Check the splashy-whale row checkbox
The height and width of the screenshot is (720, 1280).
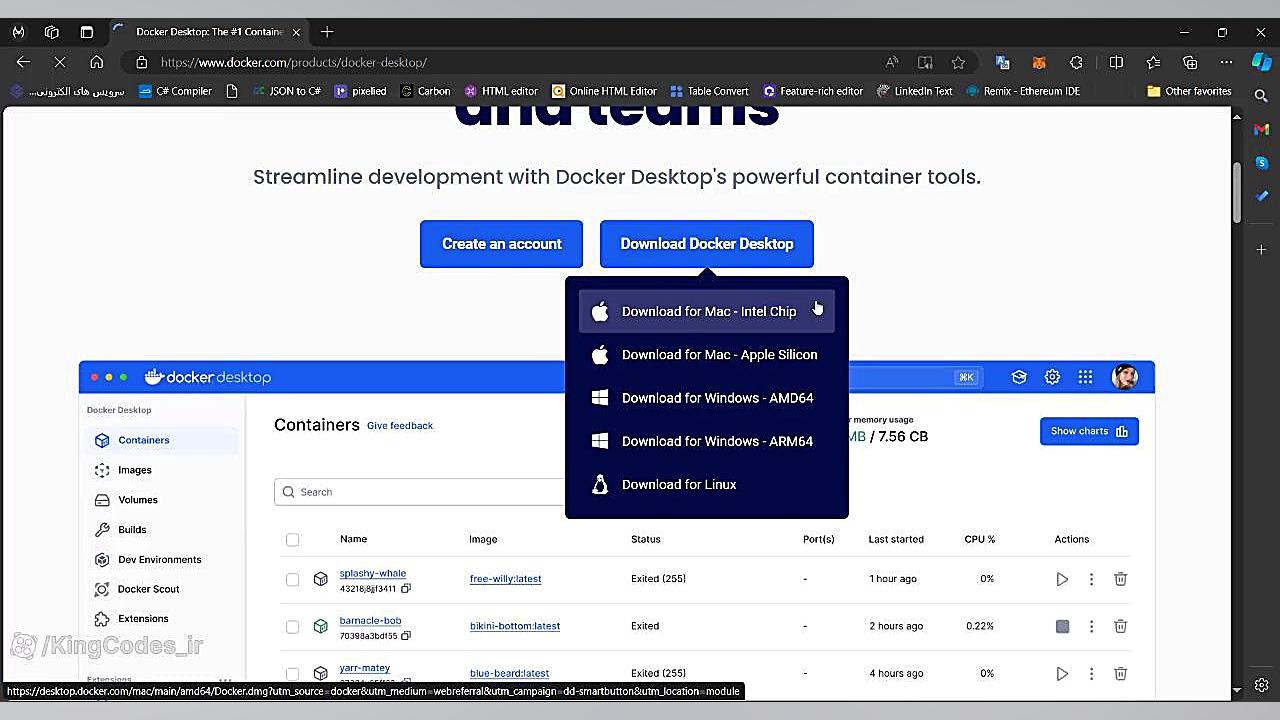[292, 579]
